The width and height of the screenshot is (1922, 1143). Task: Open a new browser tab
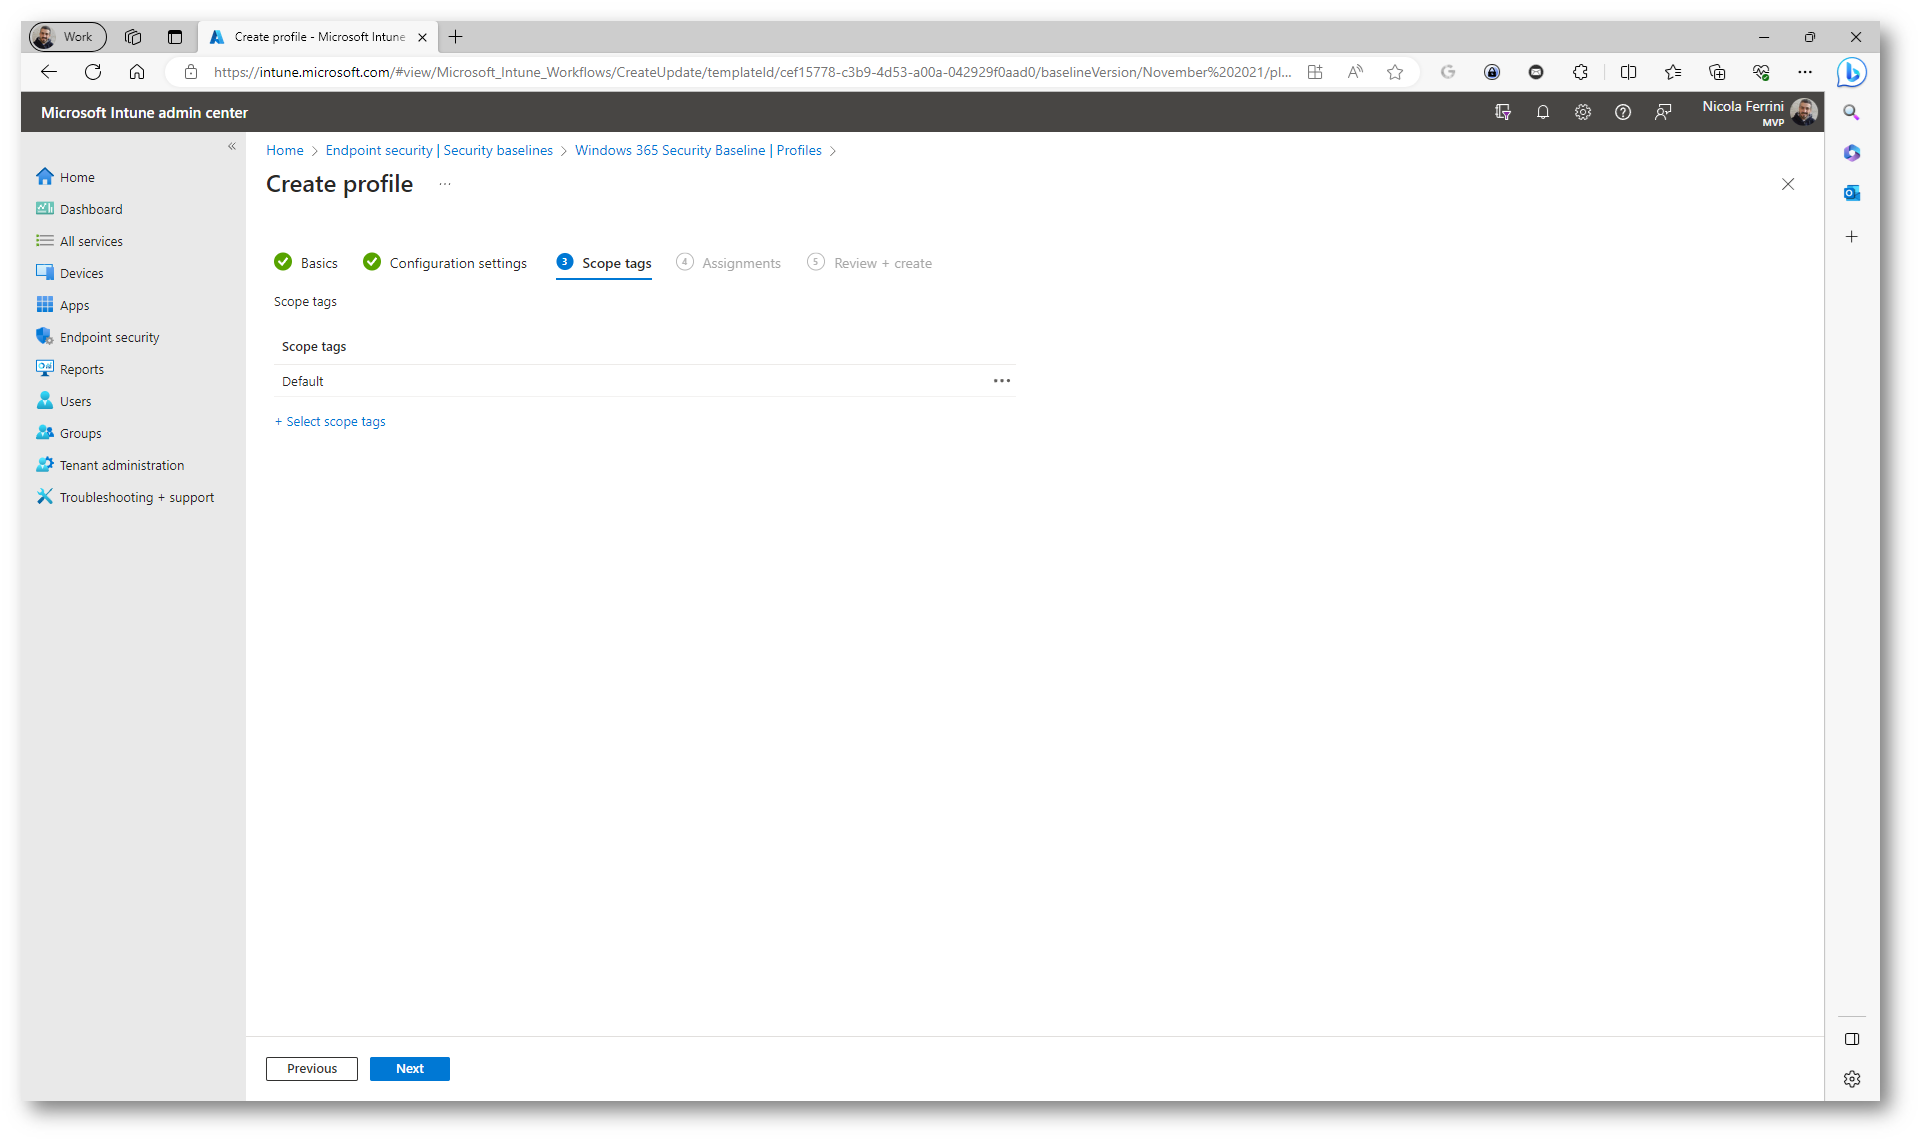pos(456,37)
